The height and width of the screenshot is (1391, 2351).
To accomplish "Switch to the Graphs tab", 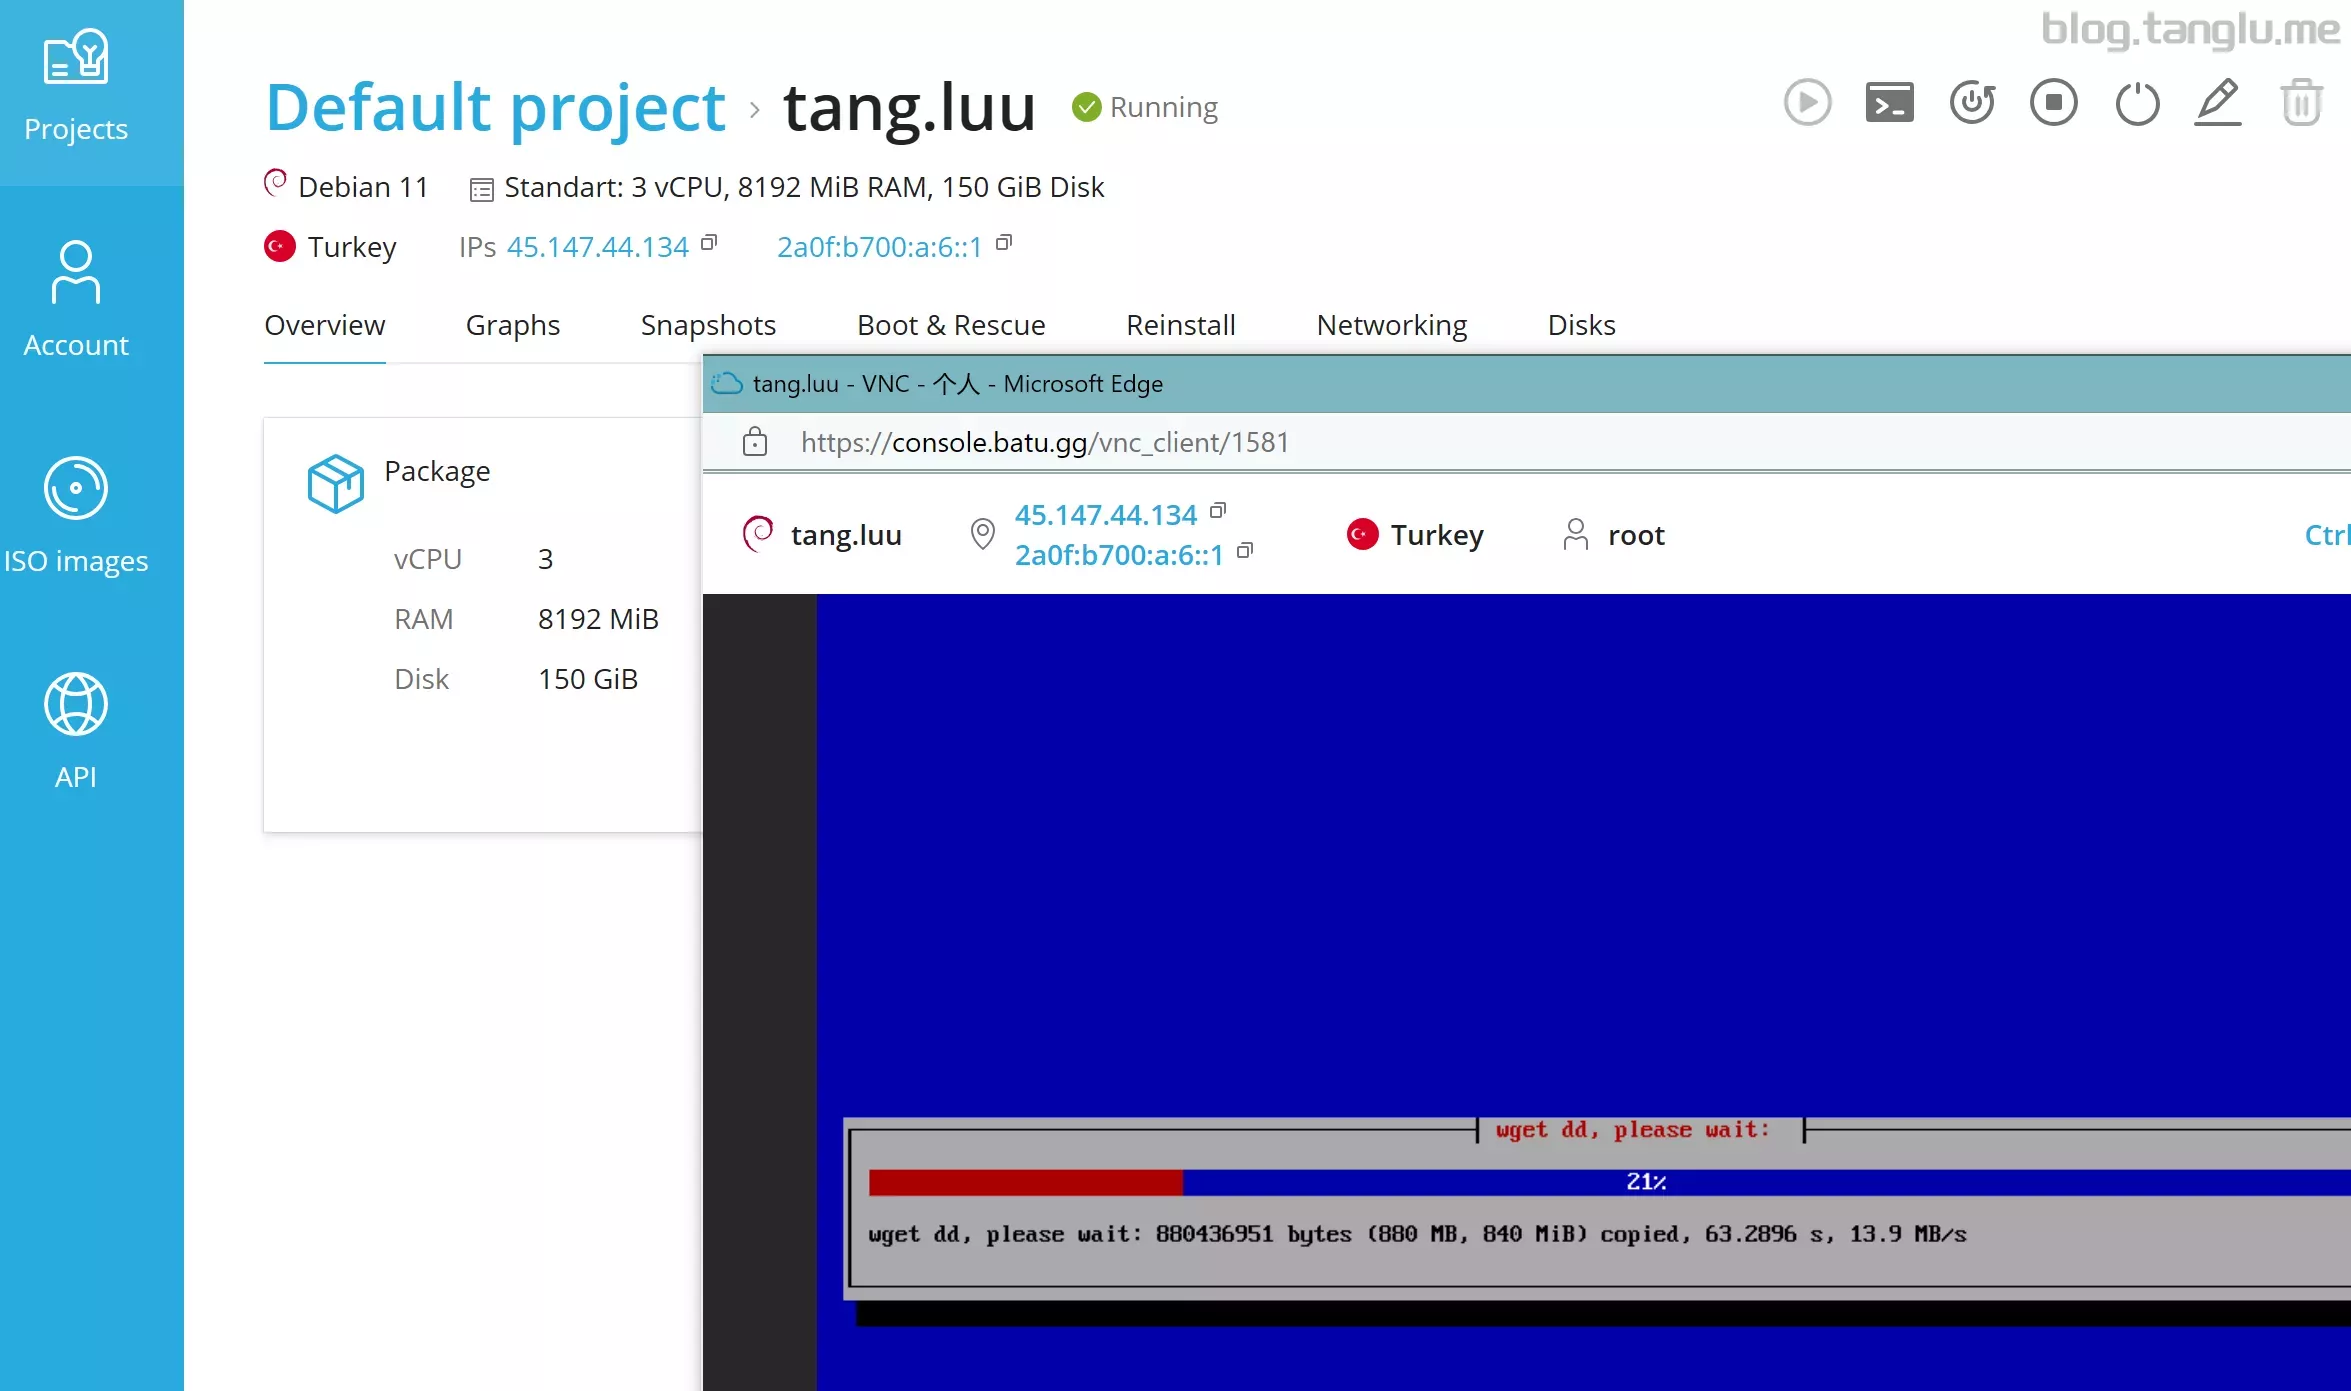I will [x=512, y=325].
